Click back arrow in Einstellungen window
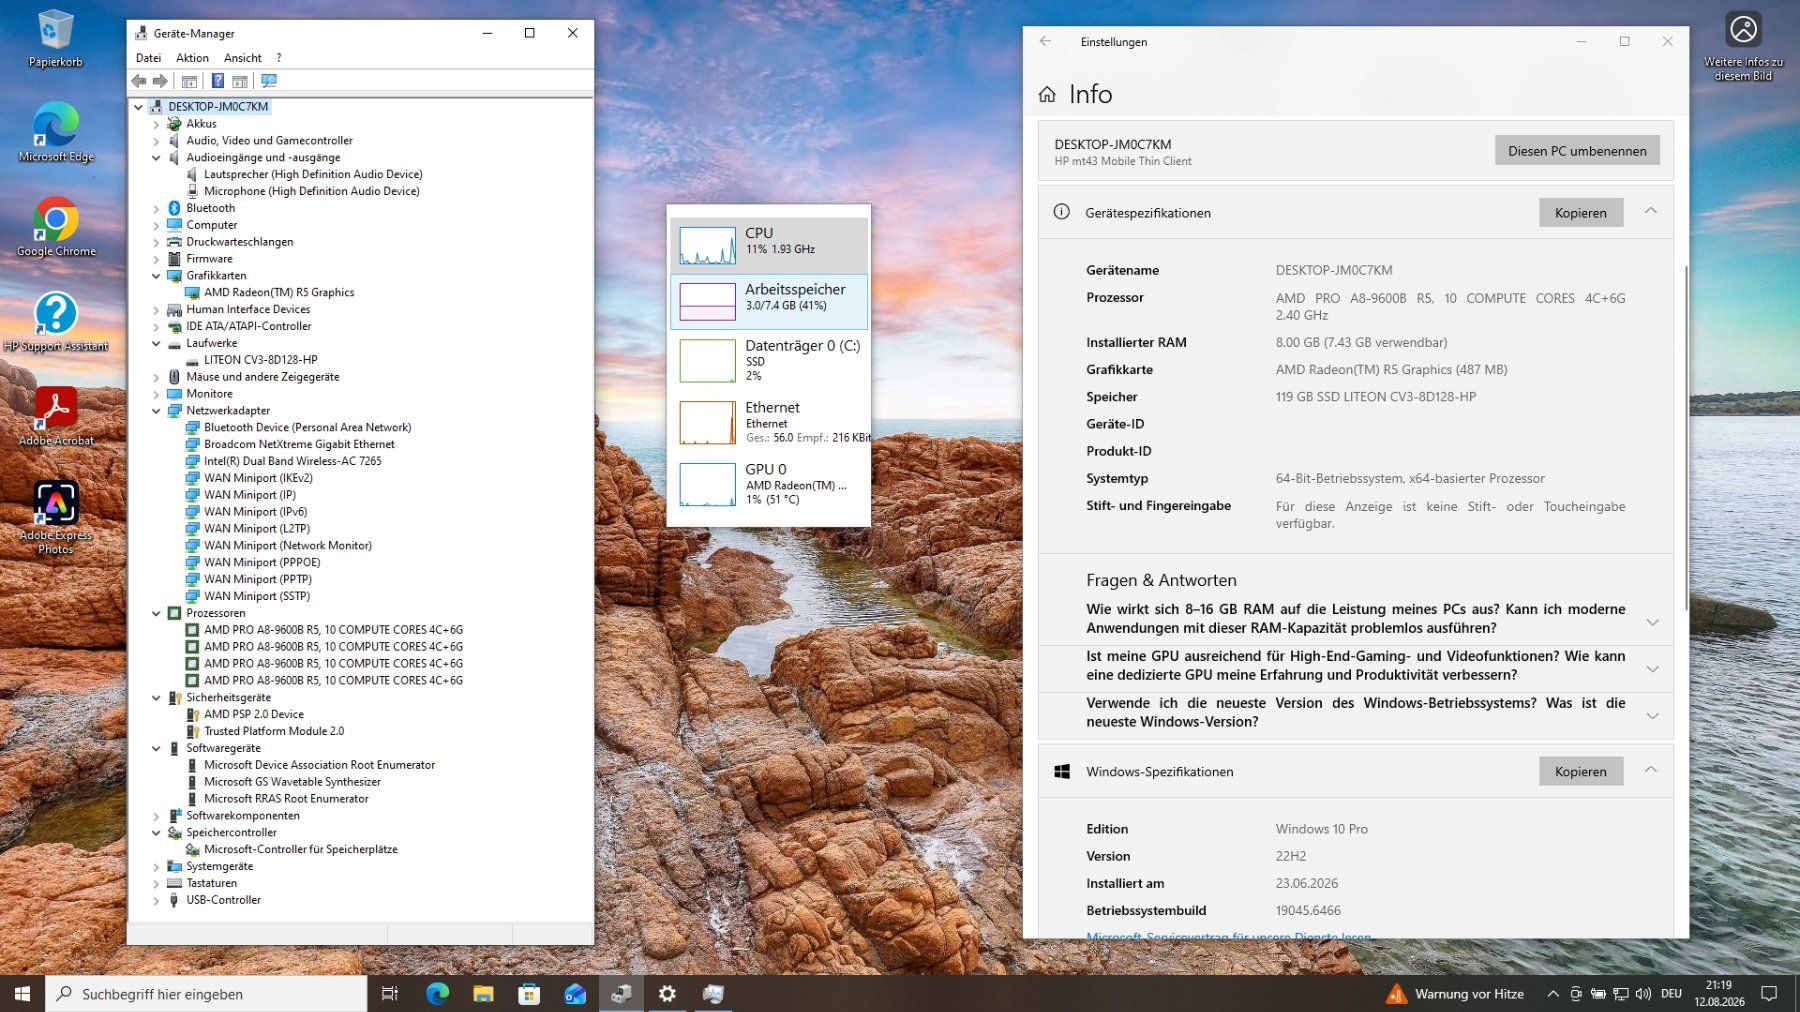Image resolution: width=1800 pixels, height=1012 pixels. coord(1045,41)
